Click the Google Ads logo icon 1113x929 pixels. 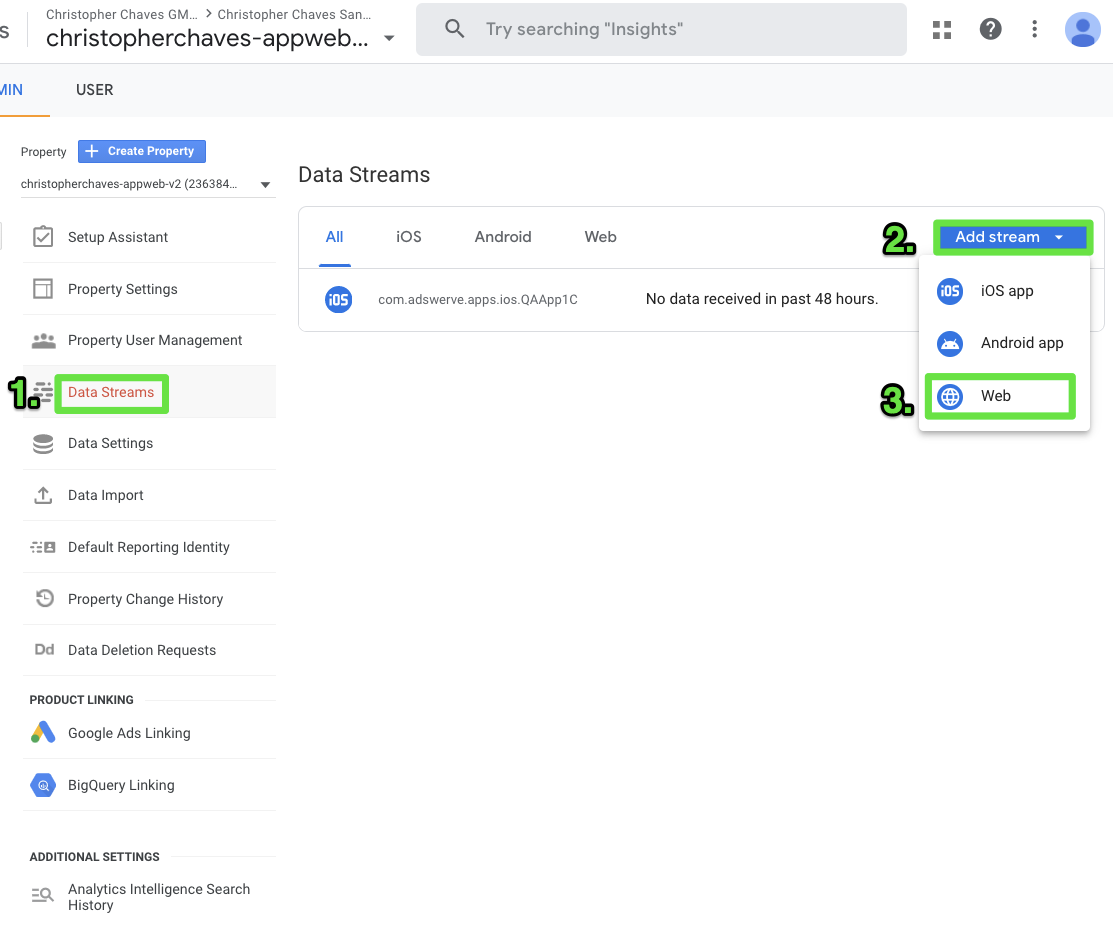coord(43,732)
